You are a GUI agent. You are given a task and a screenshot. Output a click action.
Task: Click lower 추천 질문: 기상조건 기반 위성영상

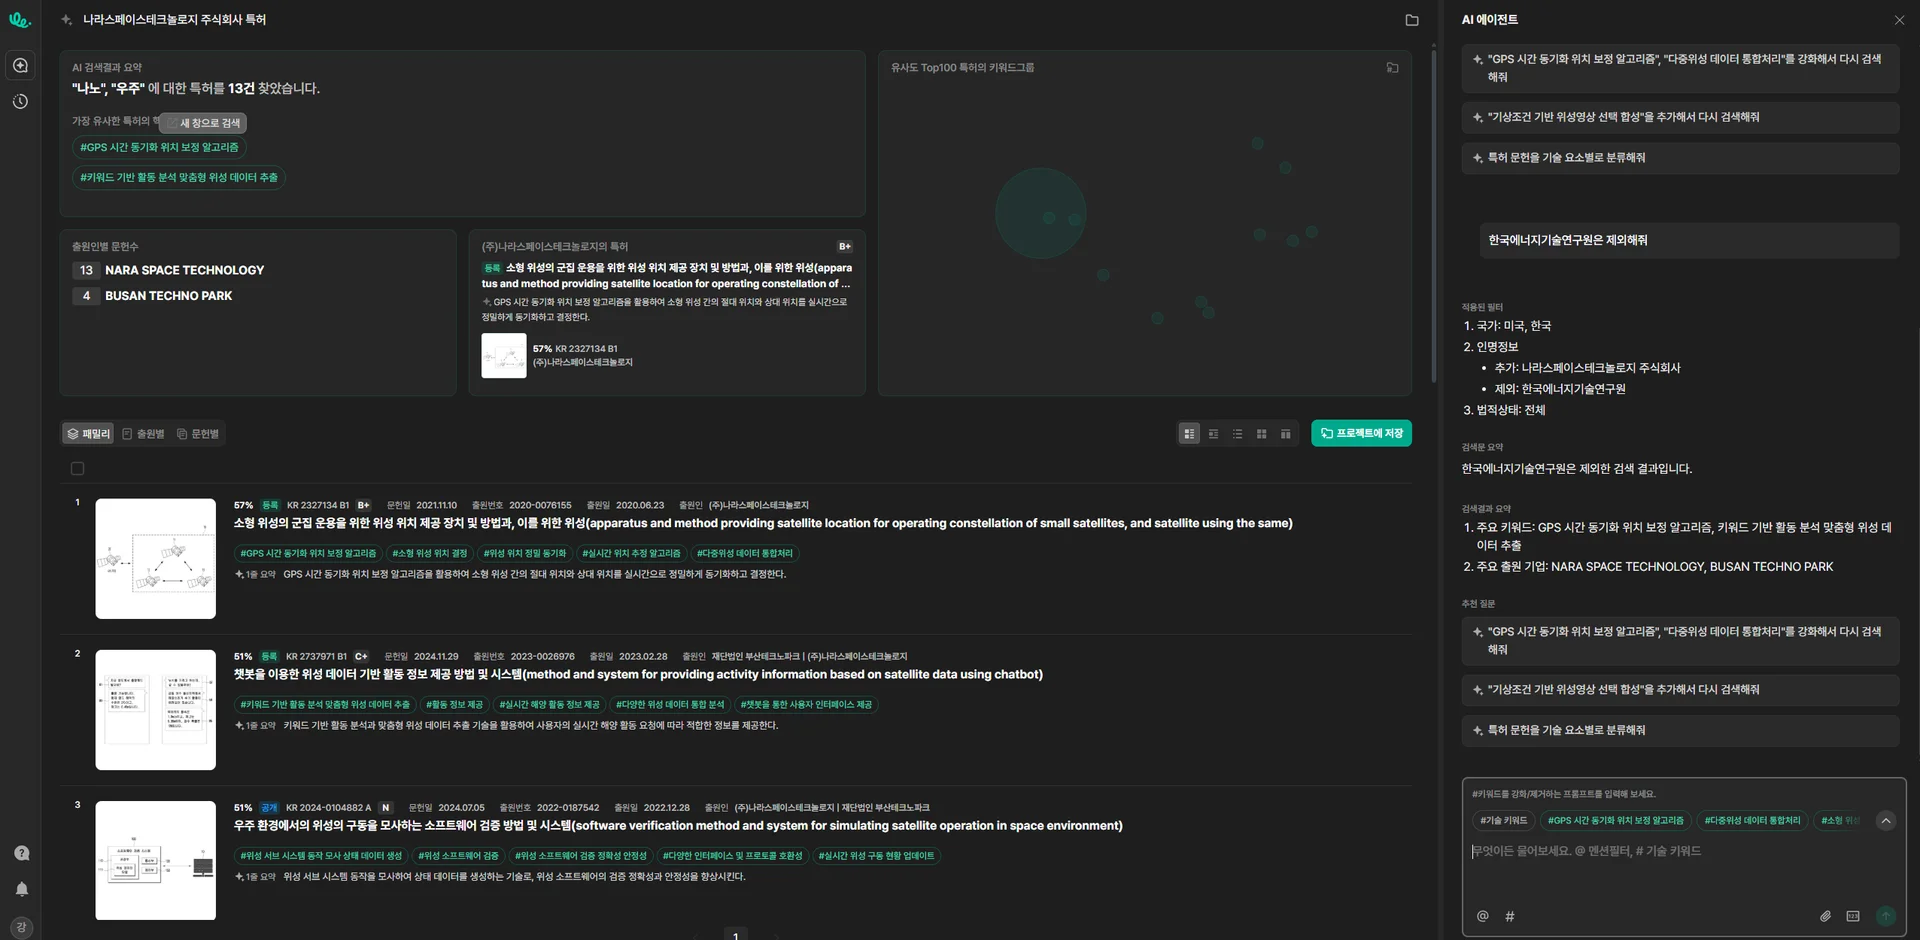point(1680,690)
